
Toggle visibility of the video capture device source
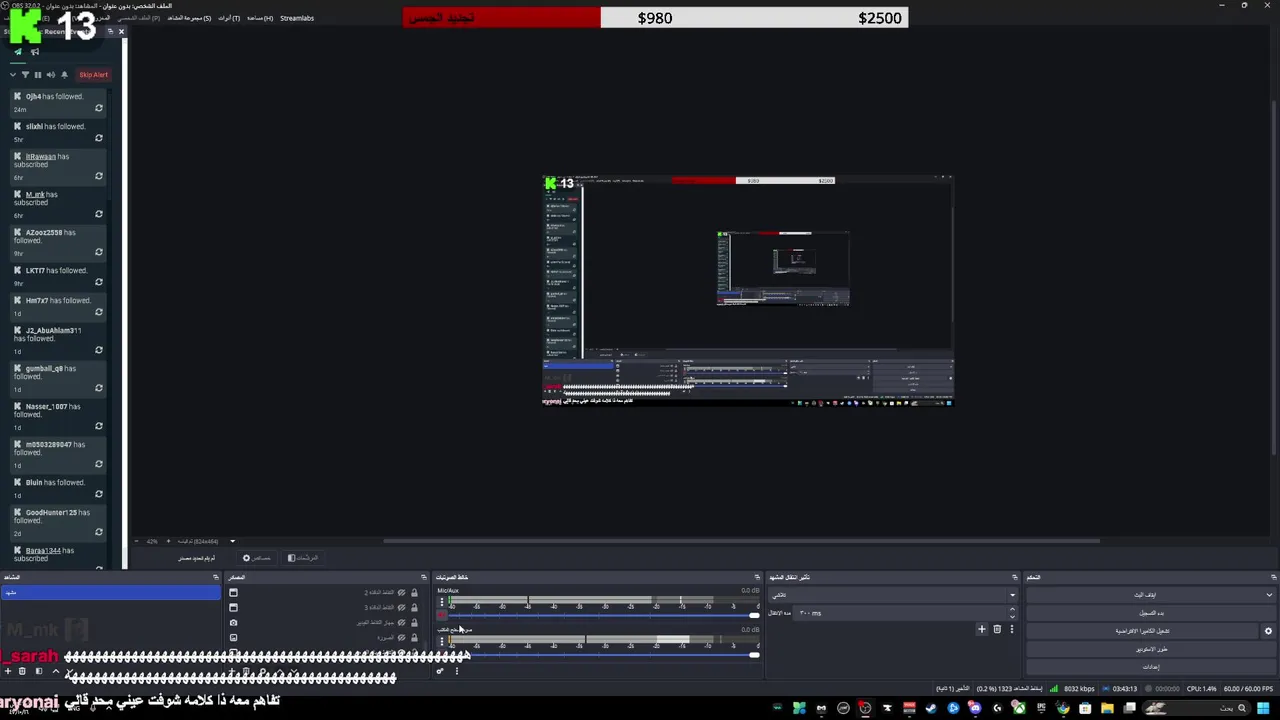402,622
